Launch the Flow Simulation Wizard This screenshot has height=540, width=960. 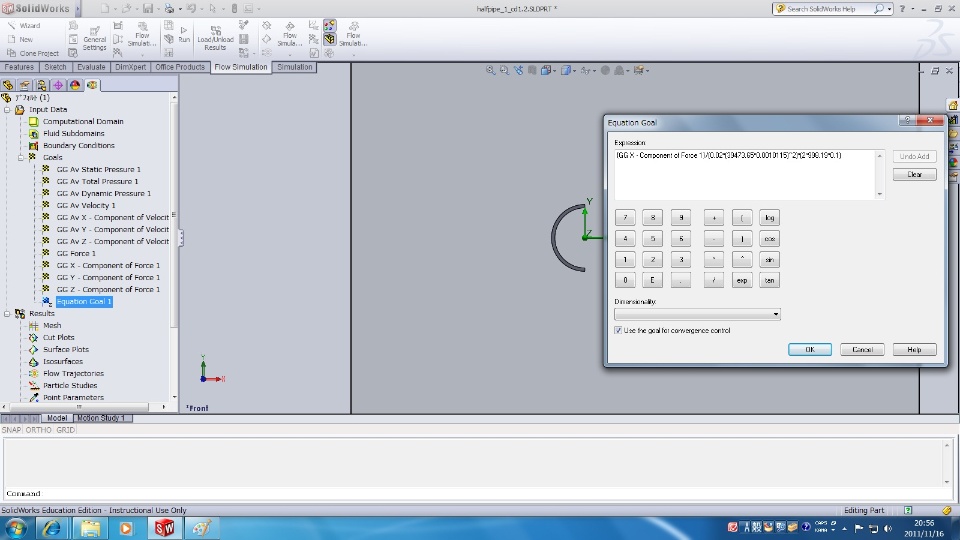(24, 25)
